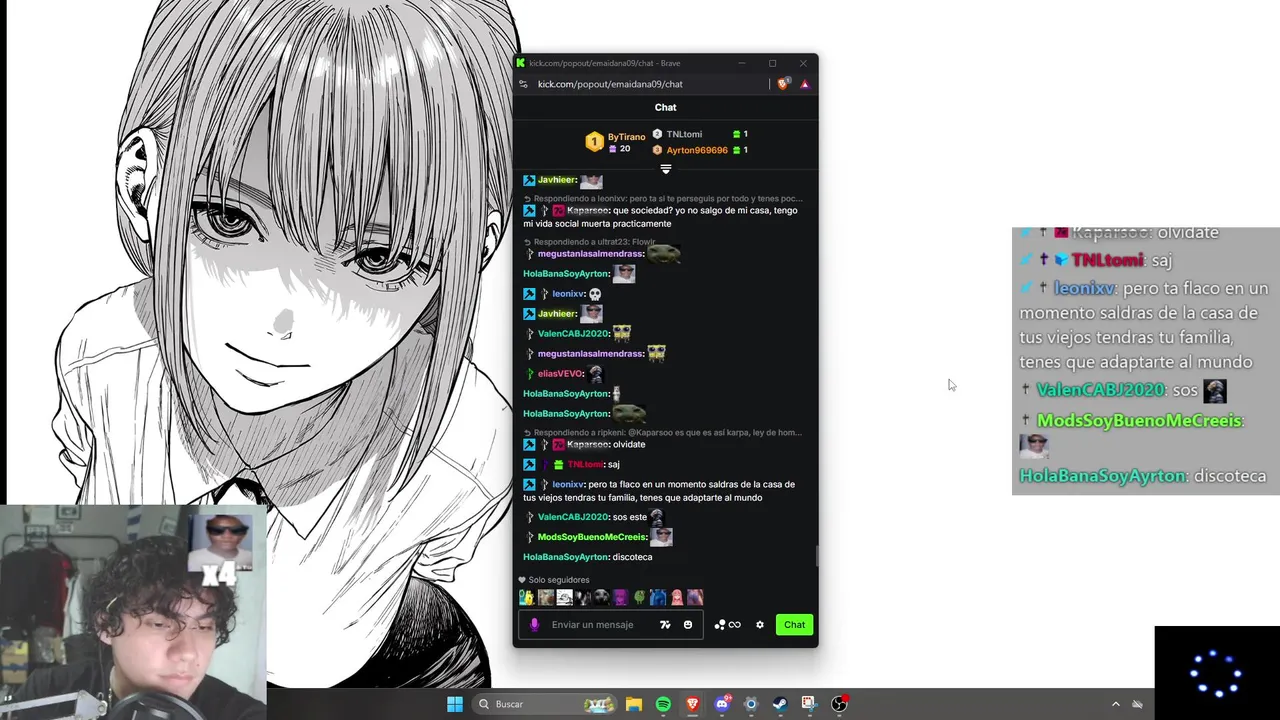Pick the pink-haired girl quick emote
The height and width of the screenshot is (720, 1280).
point(677,597)
